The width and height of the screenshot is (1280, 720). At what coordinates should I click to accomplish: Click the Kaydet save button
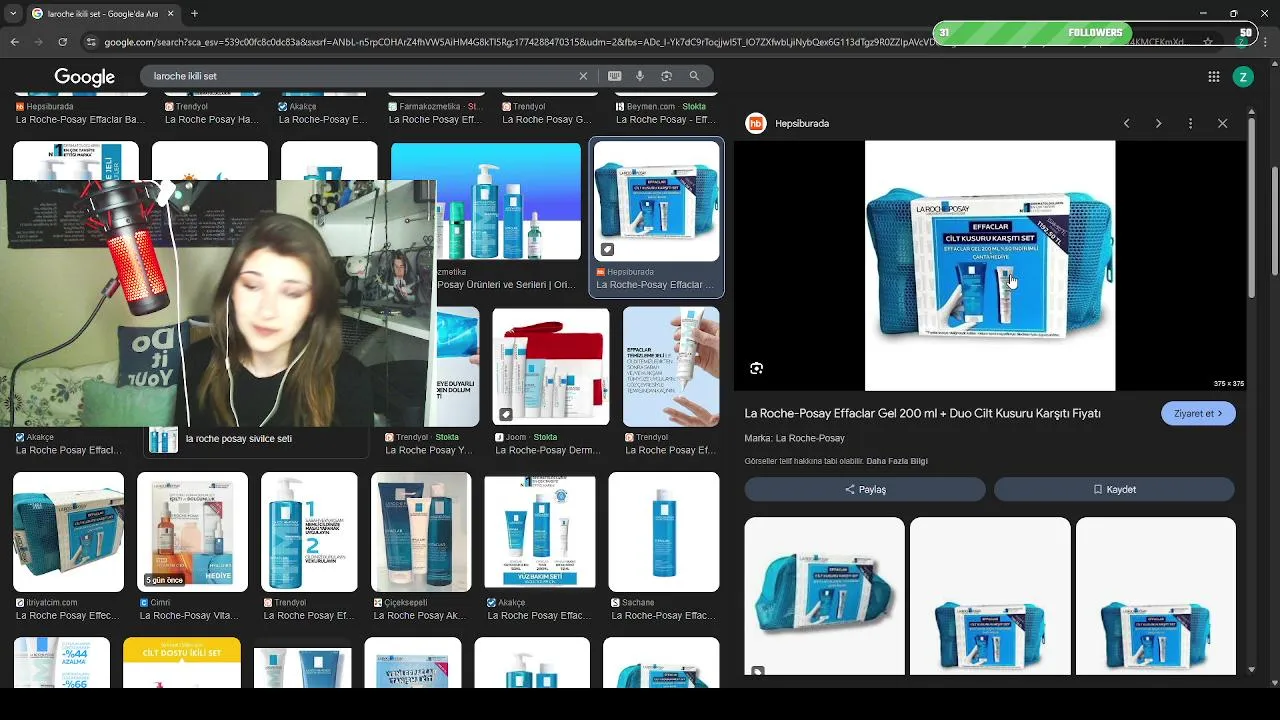pyautogui.click(x=1114, y=489)
